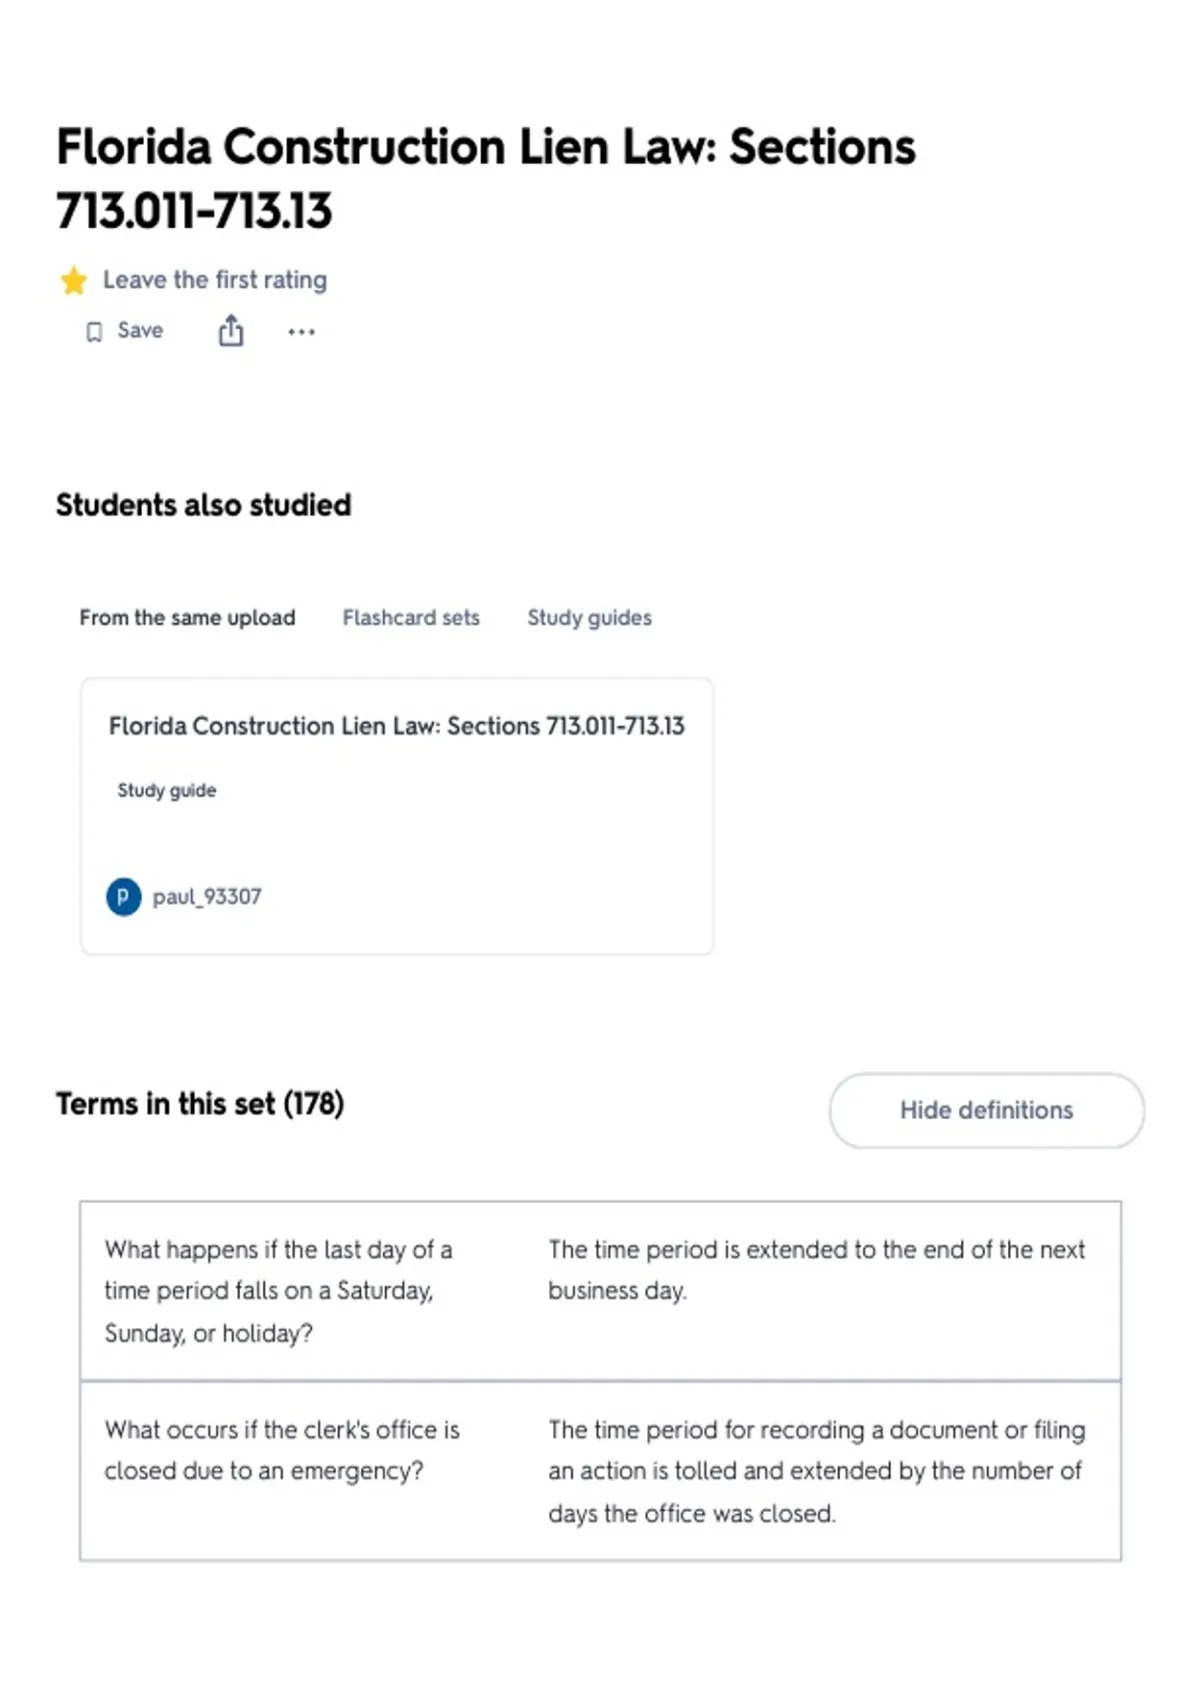Image resolution: width=1200 pixels, height=1700 pixels.
Task: Switch to 'Study guides' tab
Action: coord(590,618)
